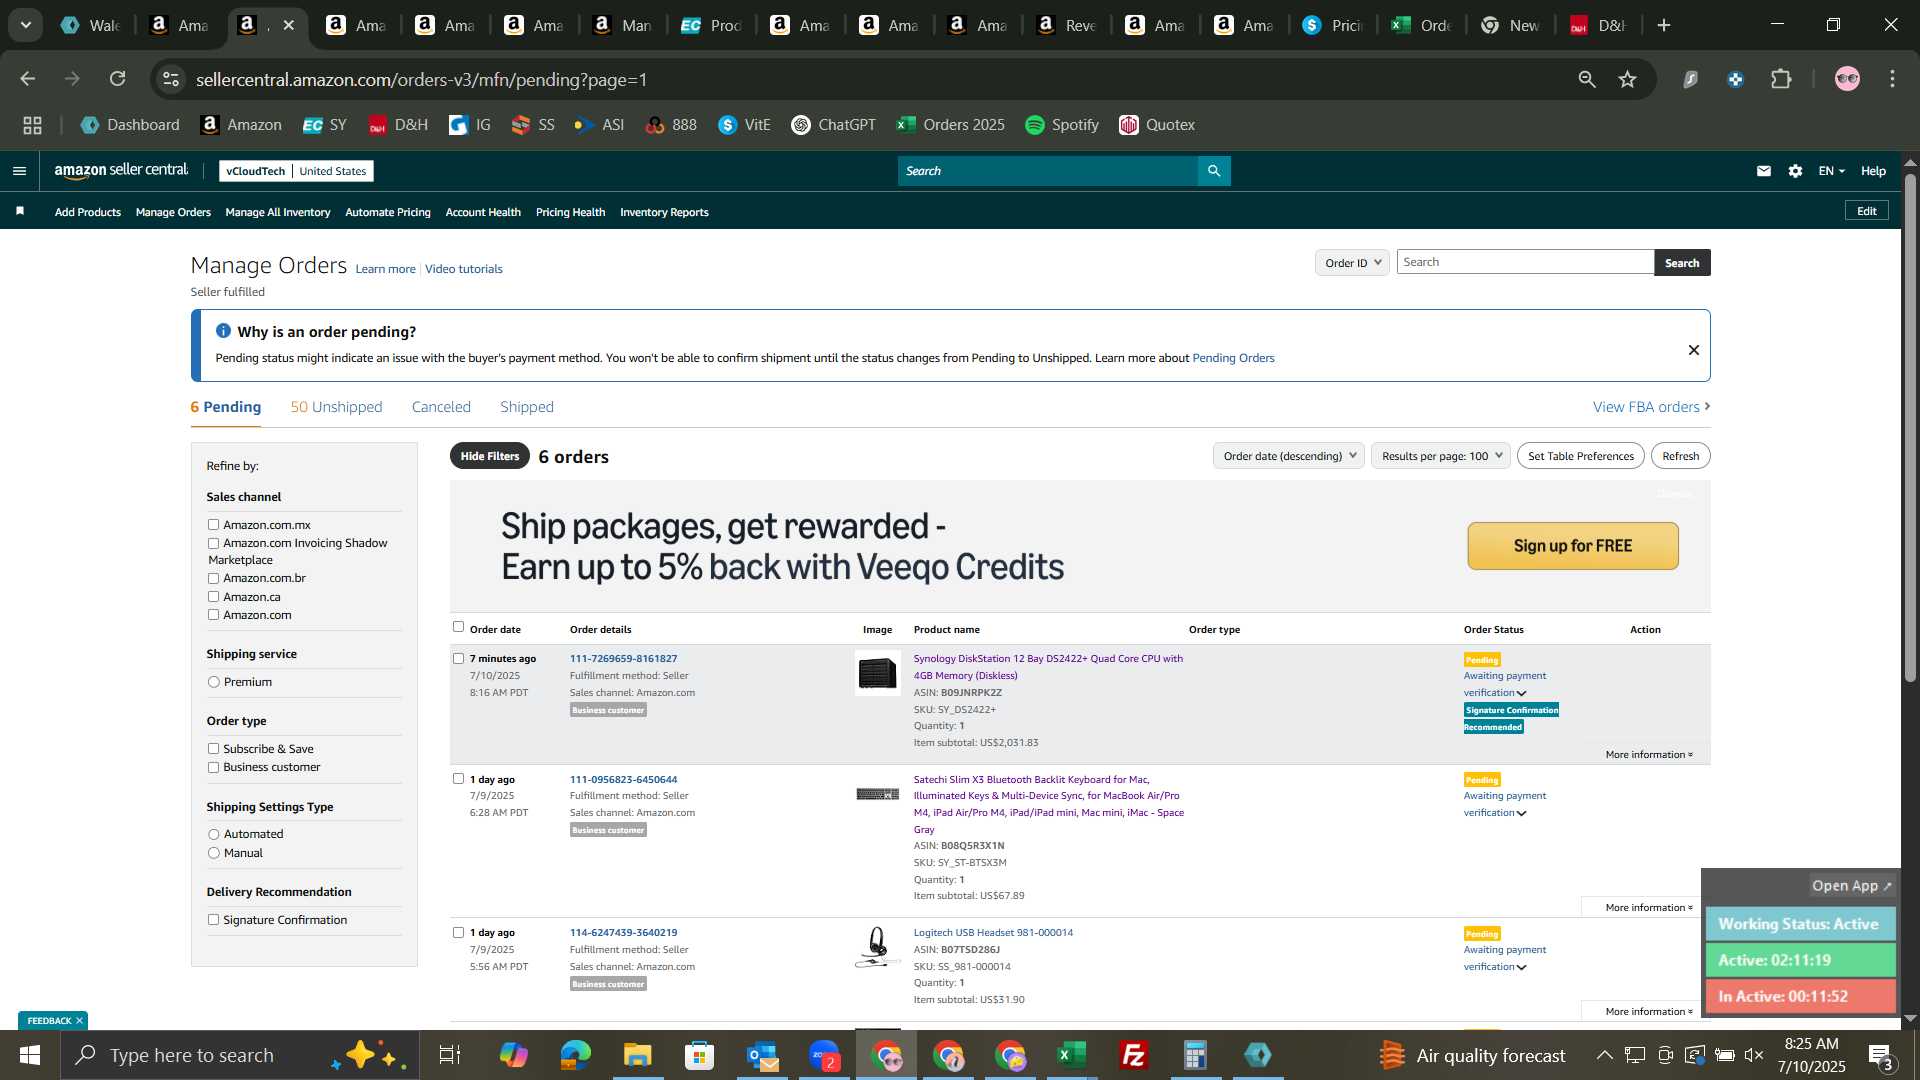Reload the page with browser refresh icon
Viewport: 1920px width, 1080px height.
tap(118, 79)
